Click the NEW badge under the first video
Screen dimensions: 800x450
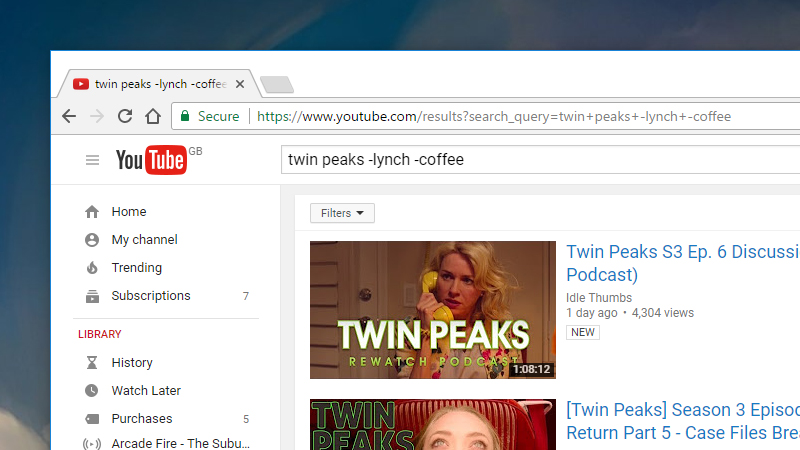tap(583, 332)
